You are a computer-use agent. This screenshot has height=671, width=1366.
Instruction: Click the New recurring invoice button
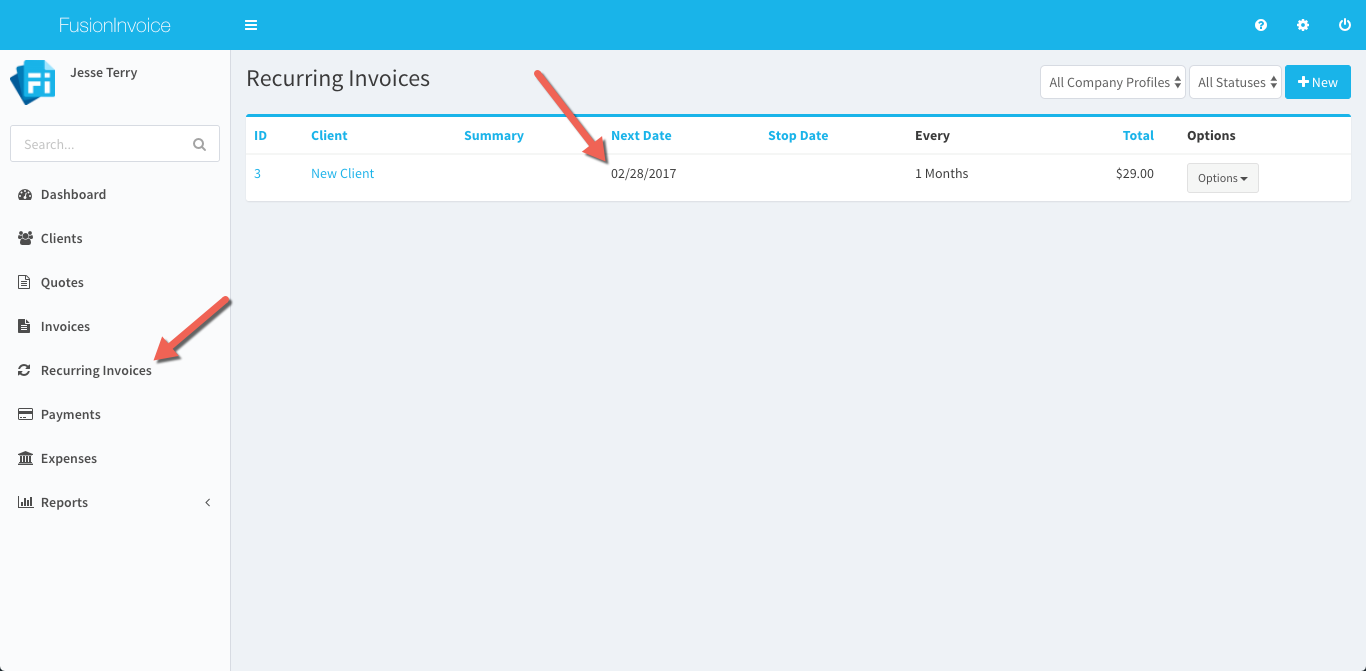tap(1317, 83)
